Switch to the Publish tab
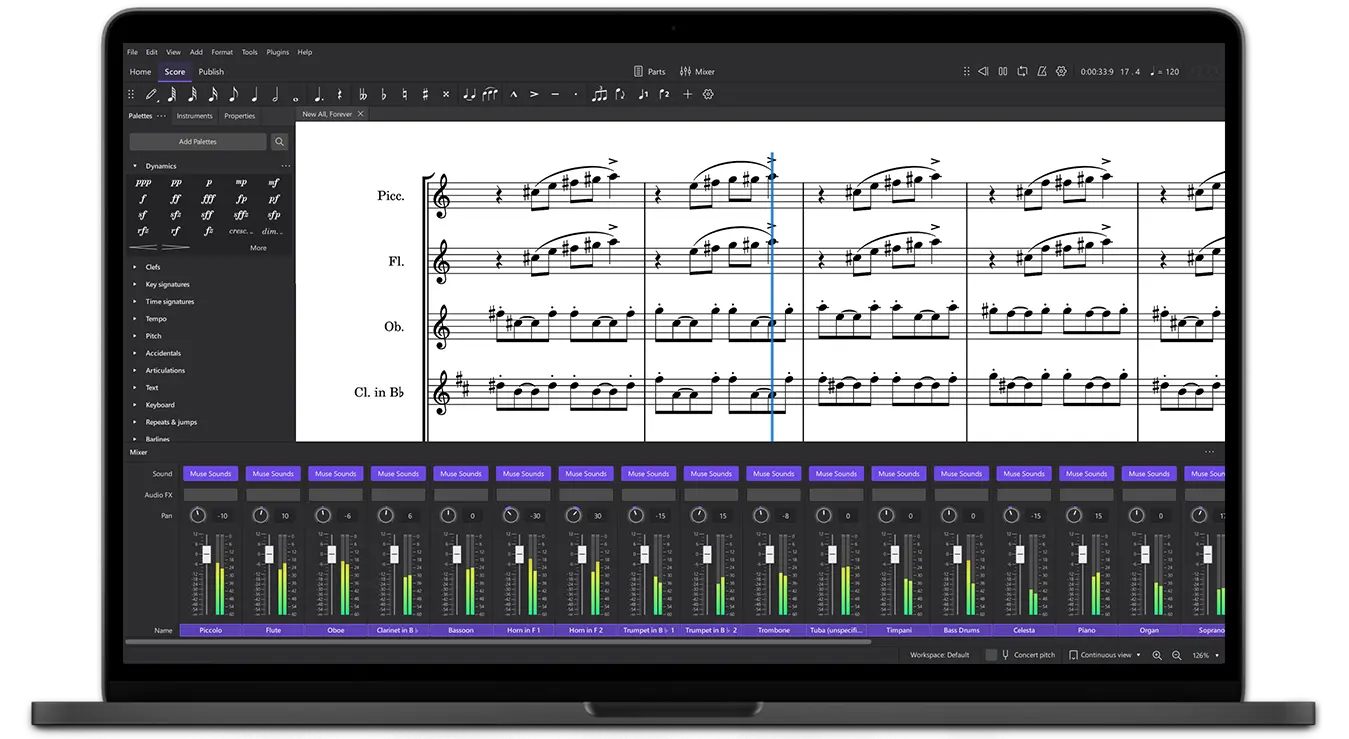The height and width of the screenshot is (739, 1349). (x=211, y=71)
